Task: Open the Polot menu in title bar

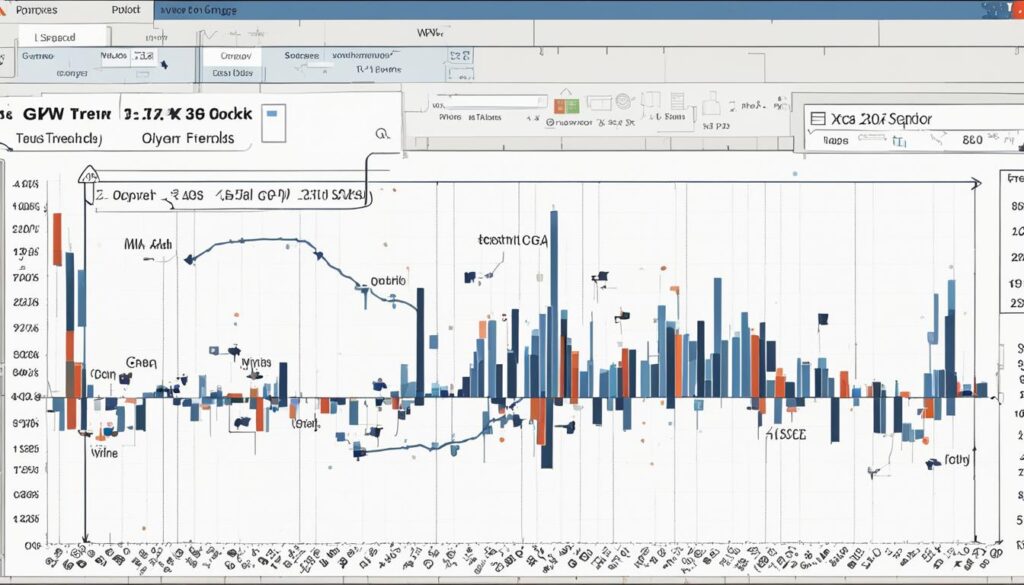Action: pos(126,10)
